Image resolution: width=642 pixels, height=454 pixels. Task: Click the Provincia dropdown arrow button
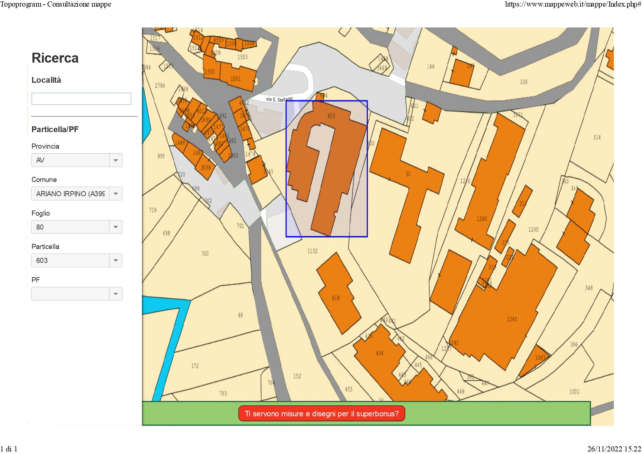point(116,160)
